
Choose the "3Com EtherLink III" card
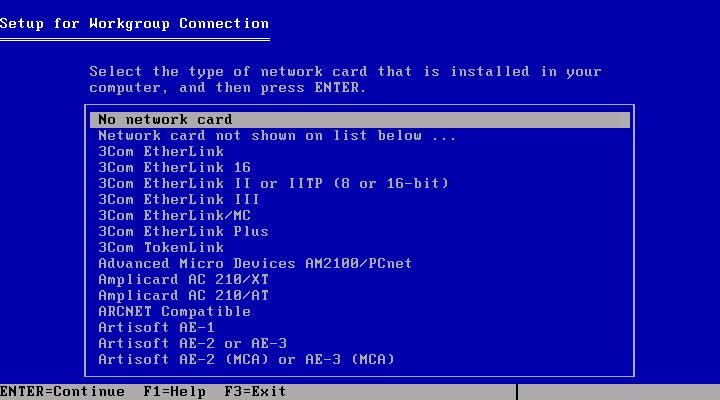click(x=179, y=200)
